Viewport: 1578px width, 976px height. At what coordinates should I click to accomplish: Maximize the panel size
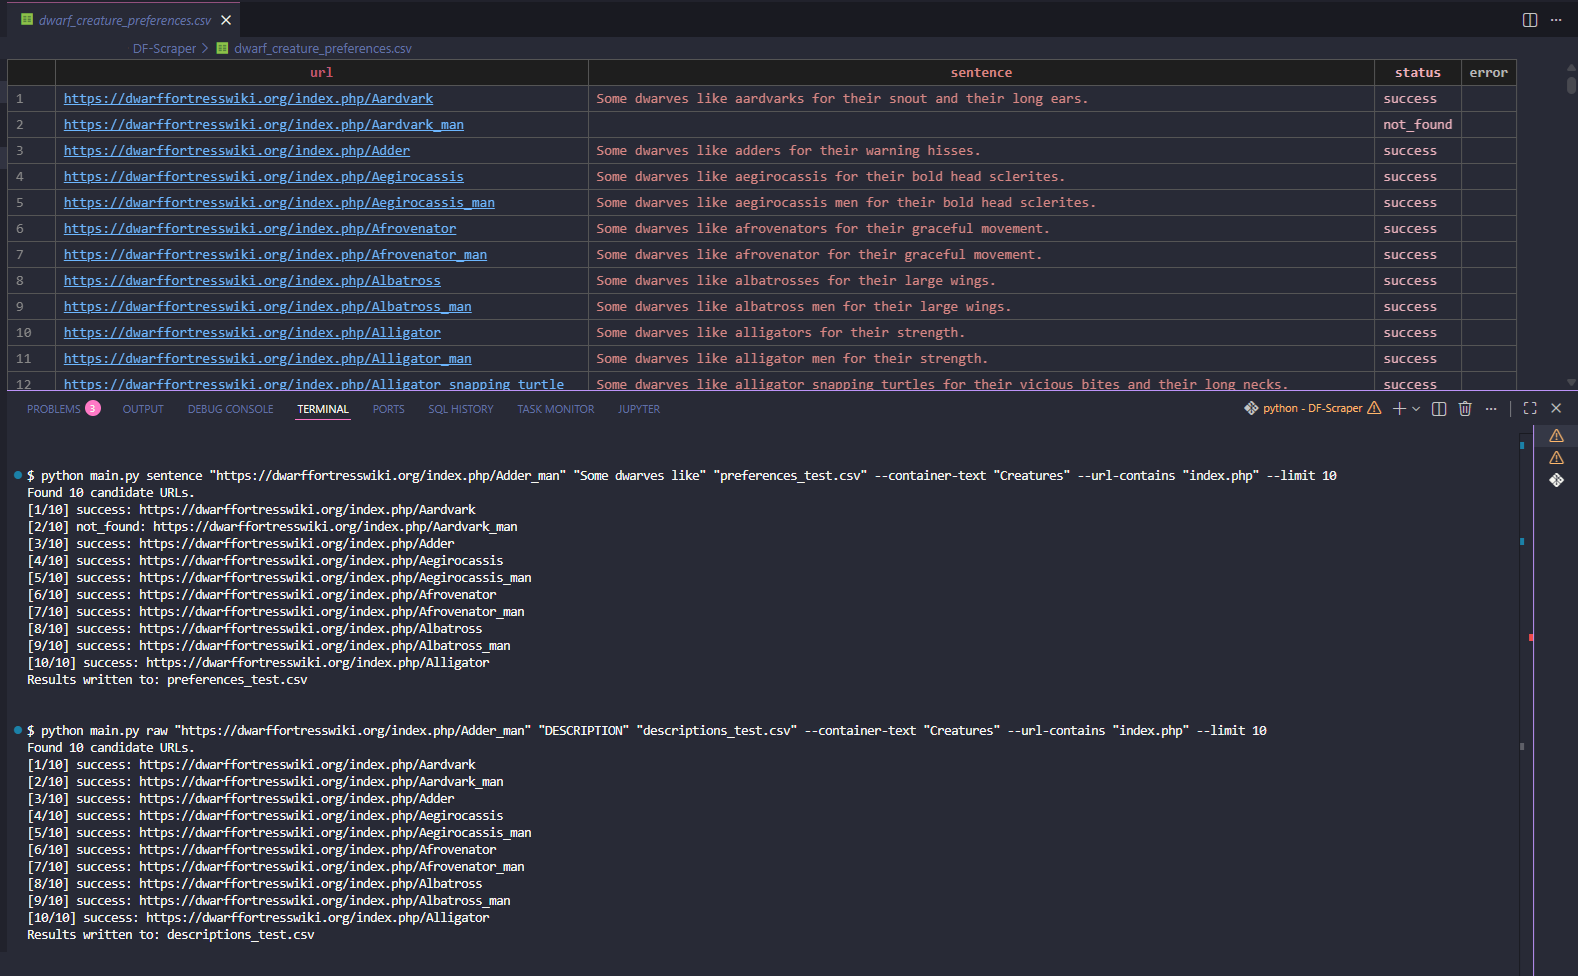(1530, 408)
